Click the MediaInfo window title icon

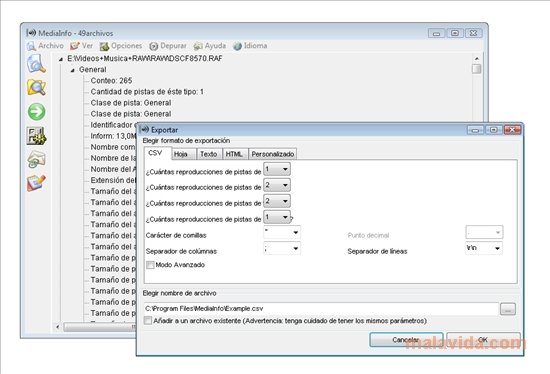pos(31,33)
